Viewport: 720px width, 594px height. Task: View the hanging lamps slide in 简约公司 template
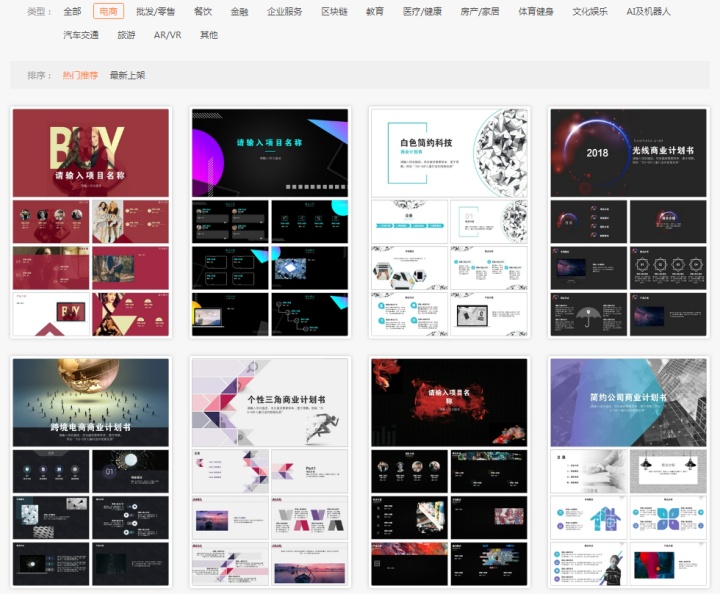point(668,471)
